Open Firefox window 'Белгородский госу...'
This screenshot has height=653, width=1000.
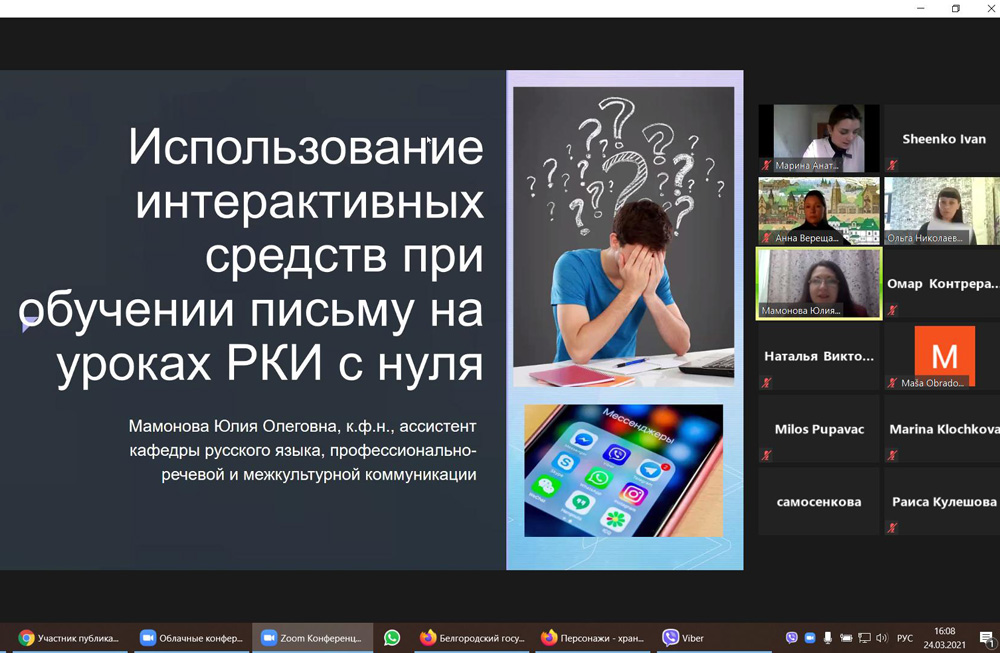tap(472, 638)
